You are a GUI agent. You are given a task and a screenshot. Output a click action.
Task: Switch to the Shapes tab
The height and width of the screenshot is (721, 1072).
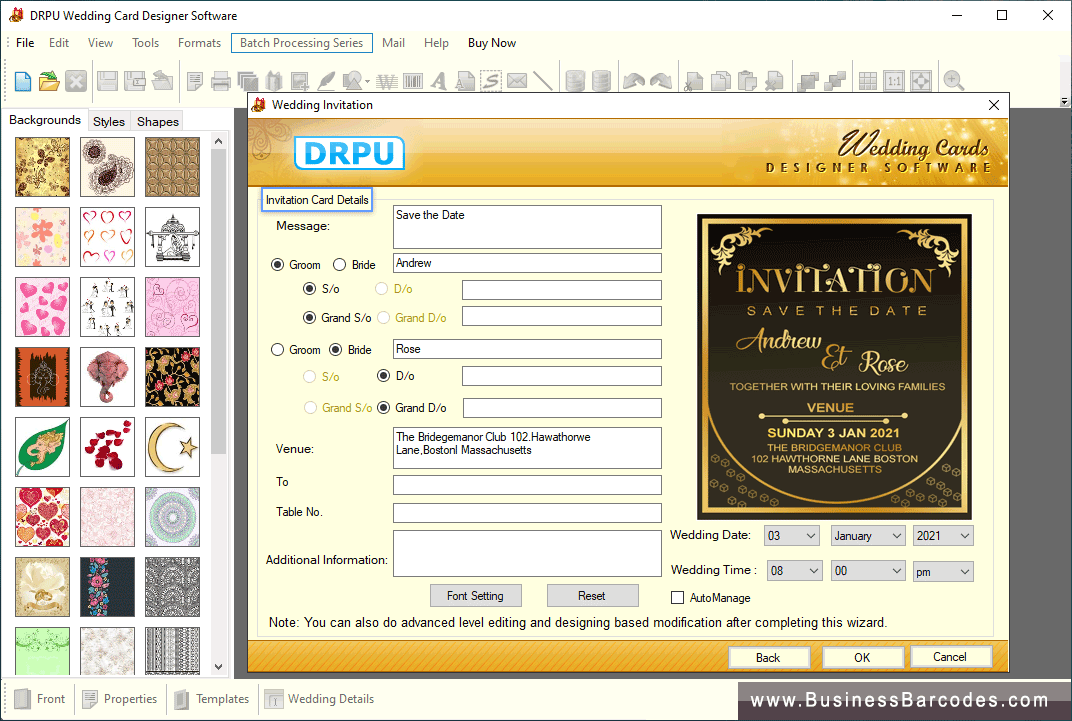click(x=158, y=122)
